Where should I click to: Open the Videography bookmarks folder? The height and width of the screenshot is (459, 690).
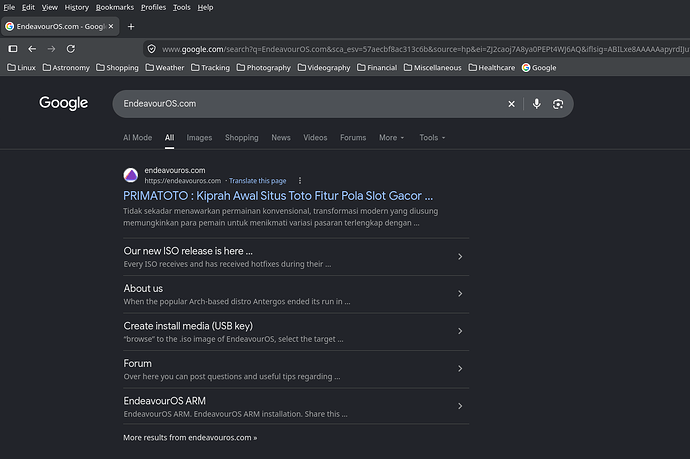pyautogui.click(x=324, y=68)
